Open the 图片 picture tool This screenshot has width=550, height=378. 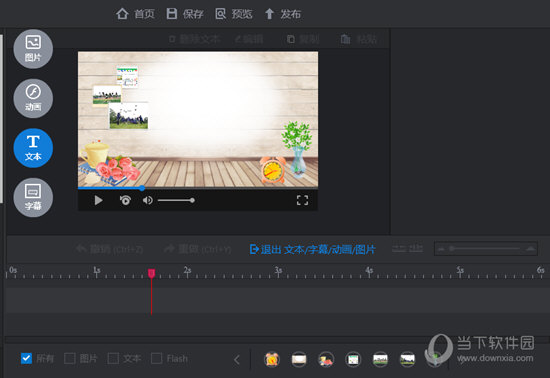33,49
